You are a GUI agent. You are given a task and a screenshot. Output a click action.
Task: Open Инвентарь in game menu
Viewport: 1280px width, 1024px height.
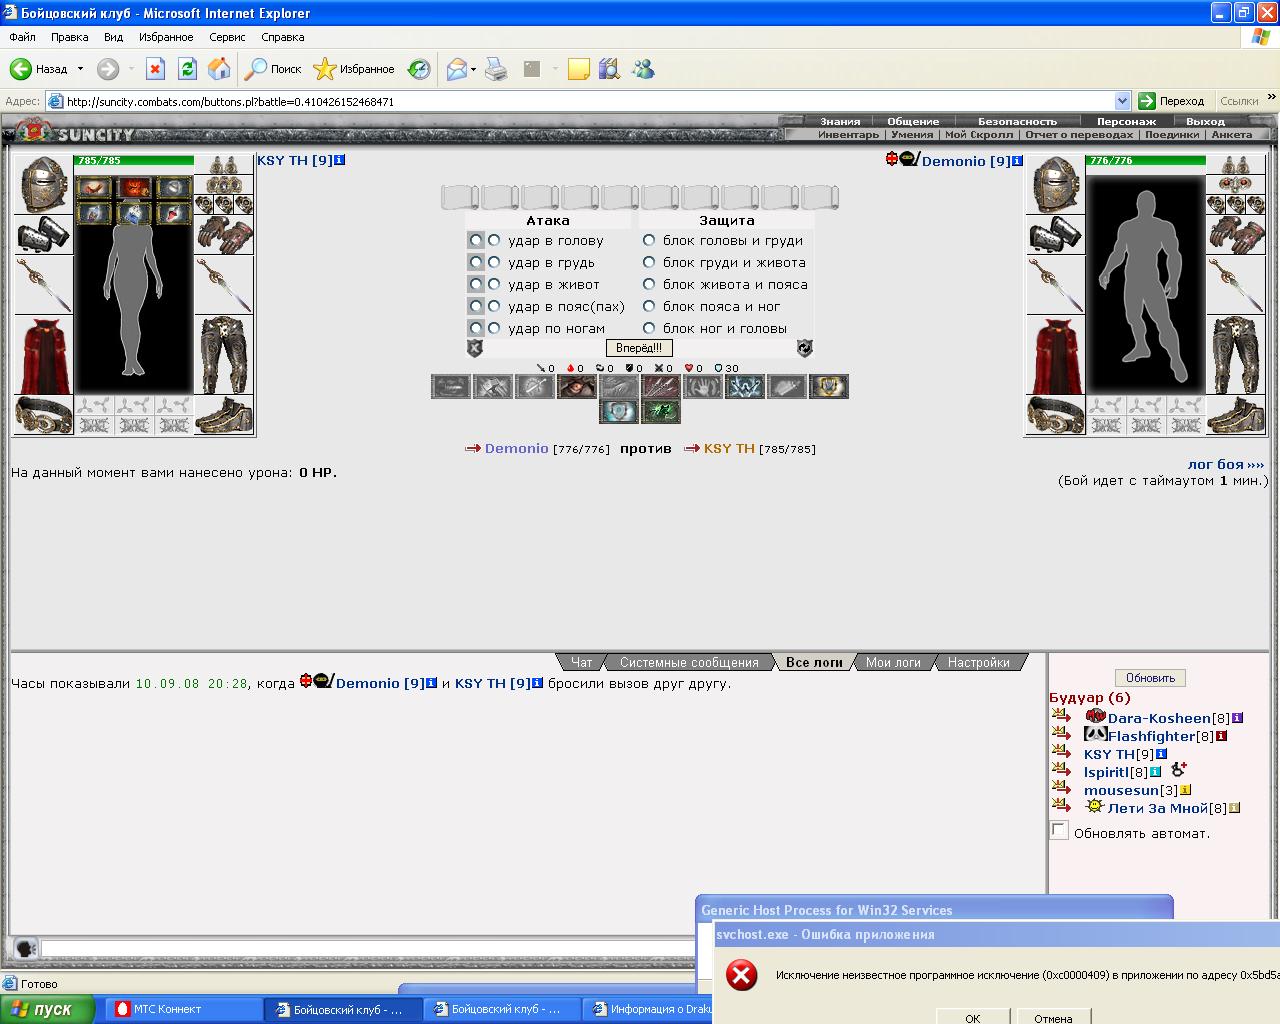[848, 134]
